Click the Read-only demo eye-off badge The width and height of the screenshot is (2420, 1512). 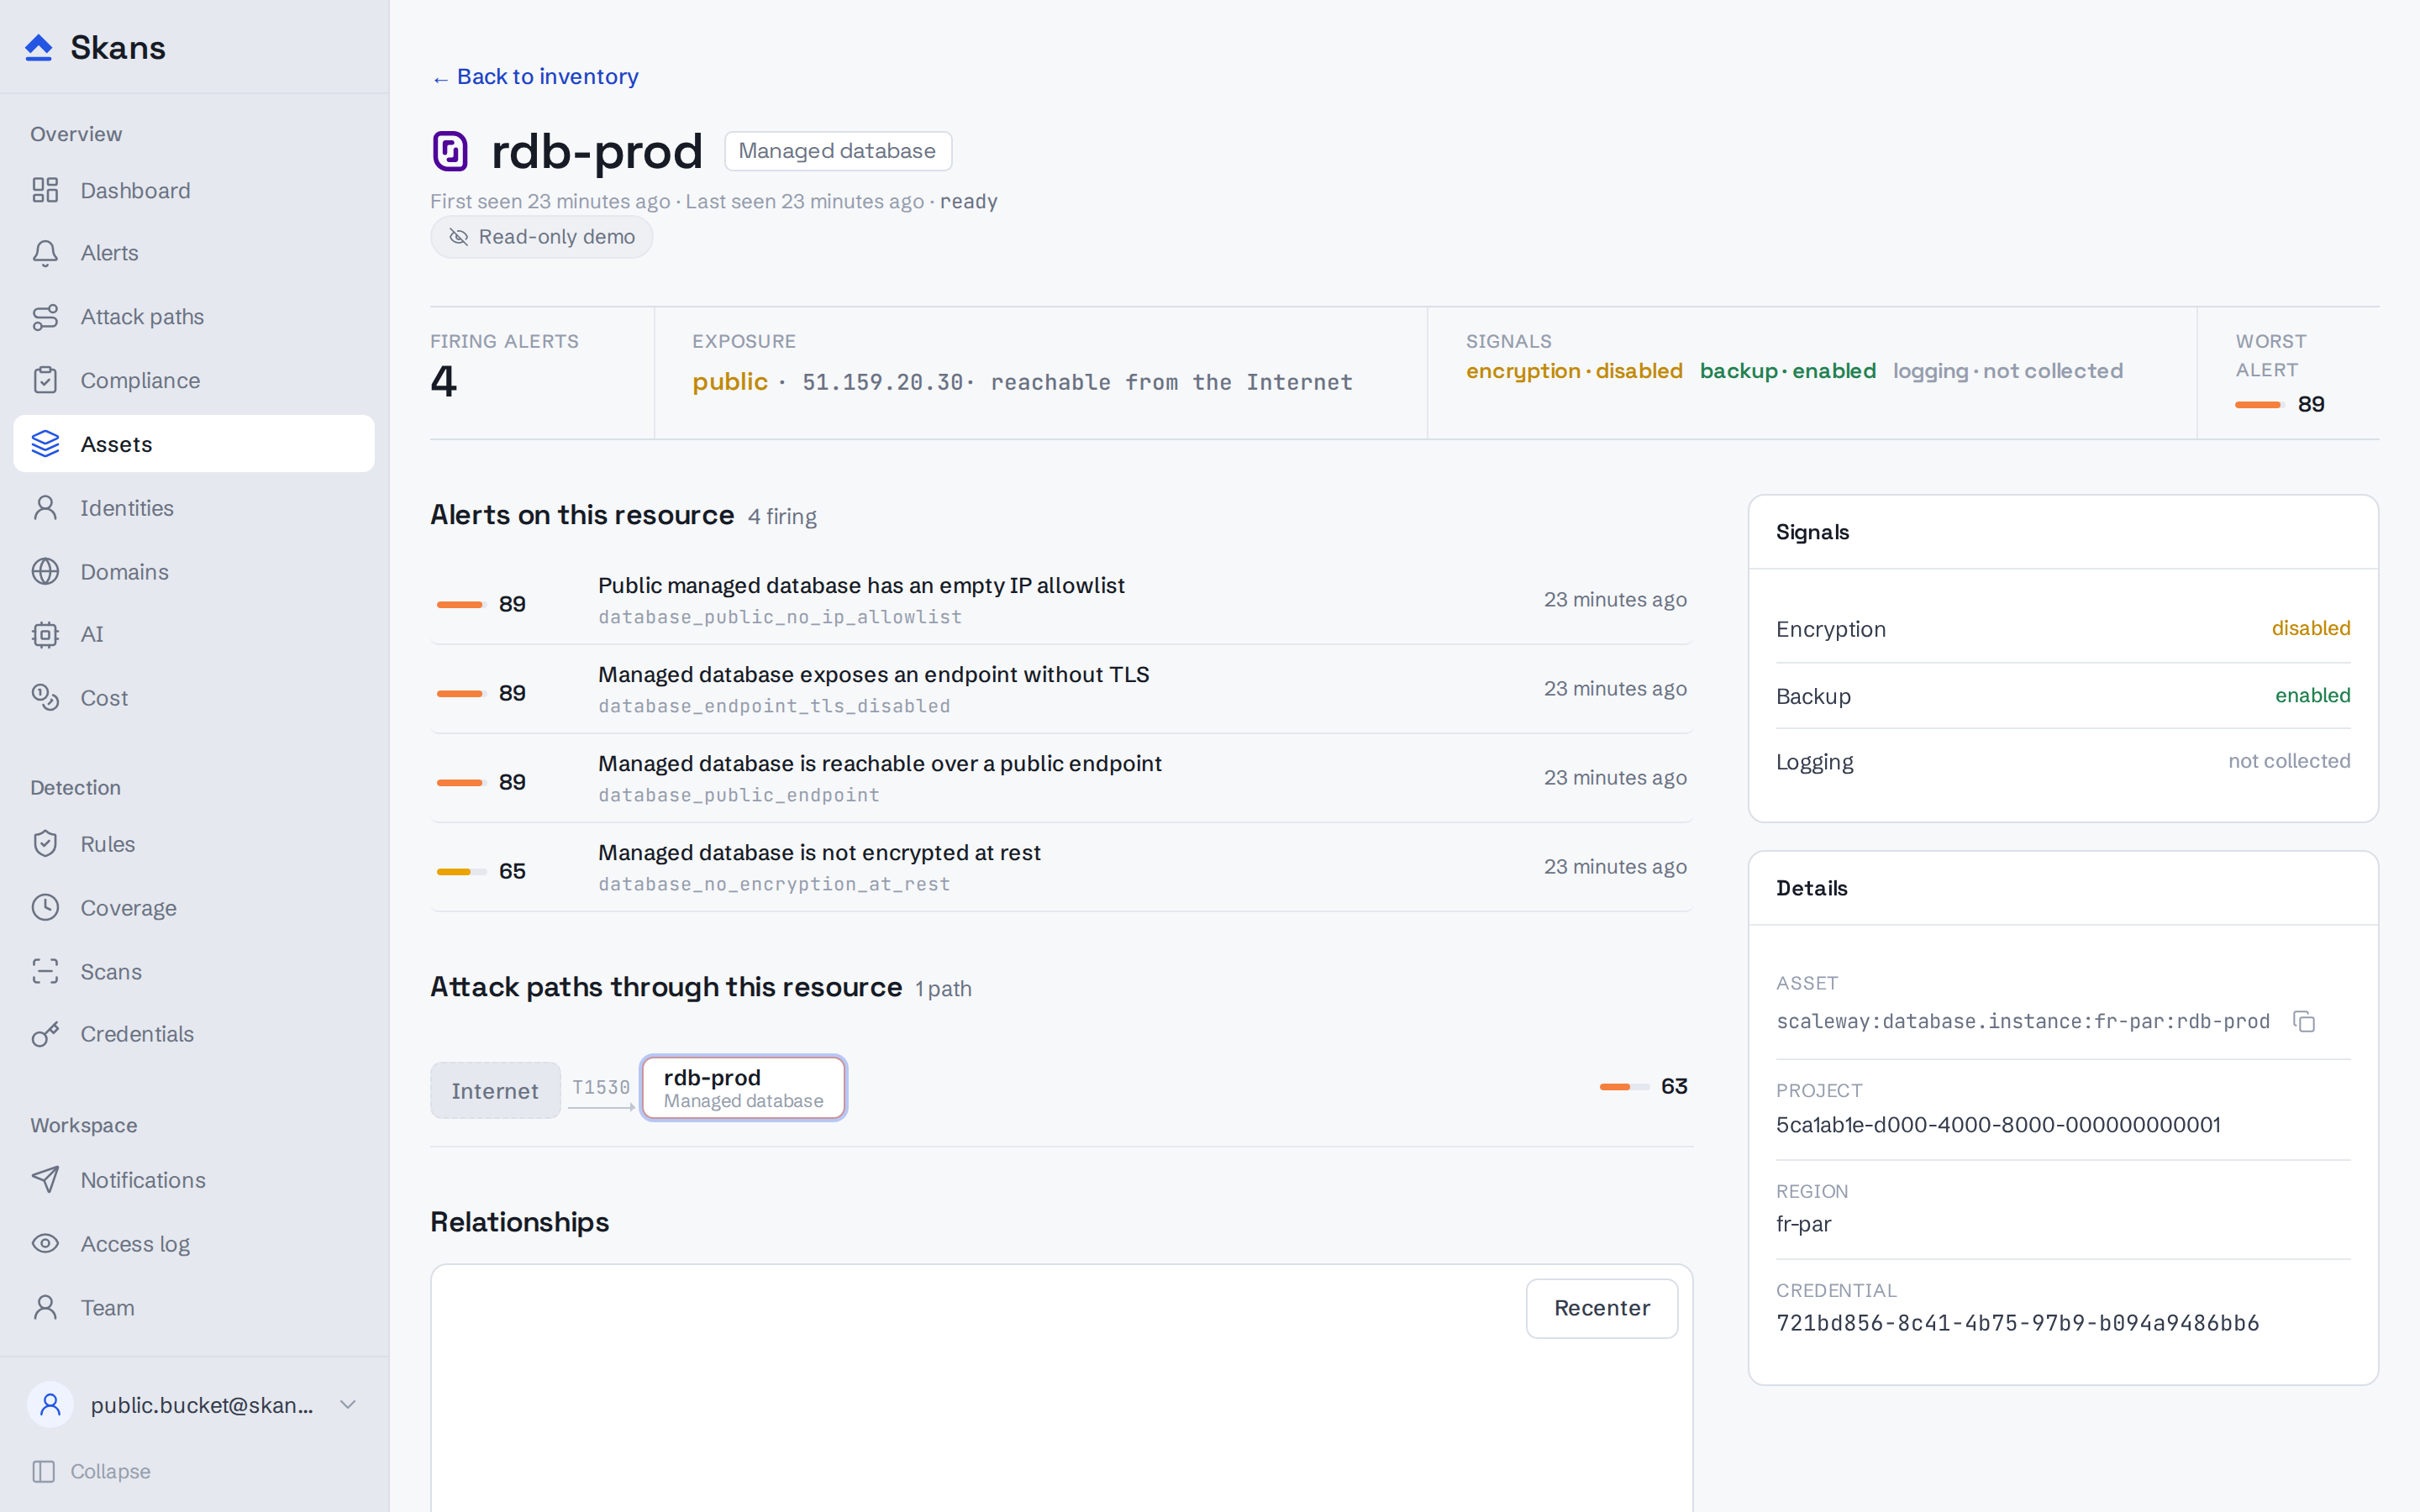[x=541, y=237]
